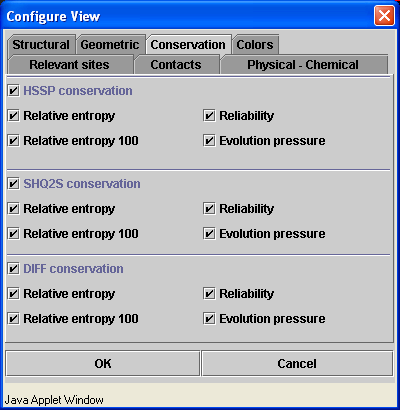Select the Colors tab
This screenshot has width=400, height=410.
tap(255, 44)
